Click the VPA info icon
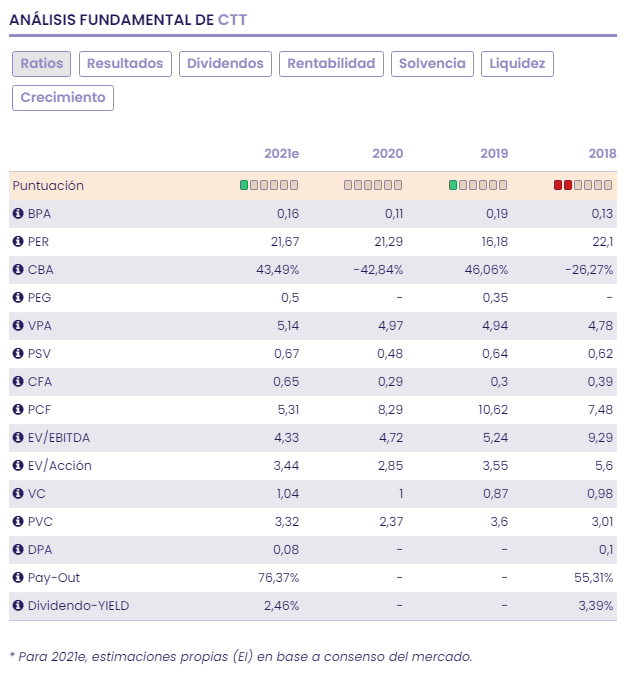624x673 pixels. (17, 326)
